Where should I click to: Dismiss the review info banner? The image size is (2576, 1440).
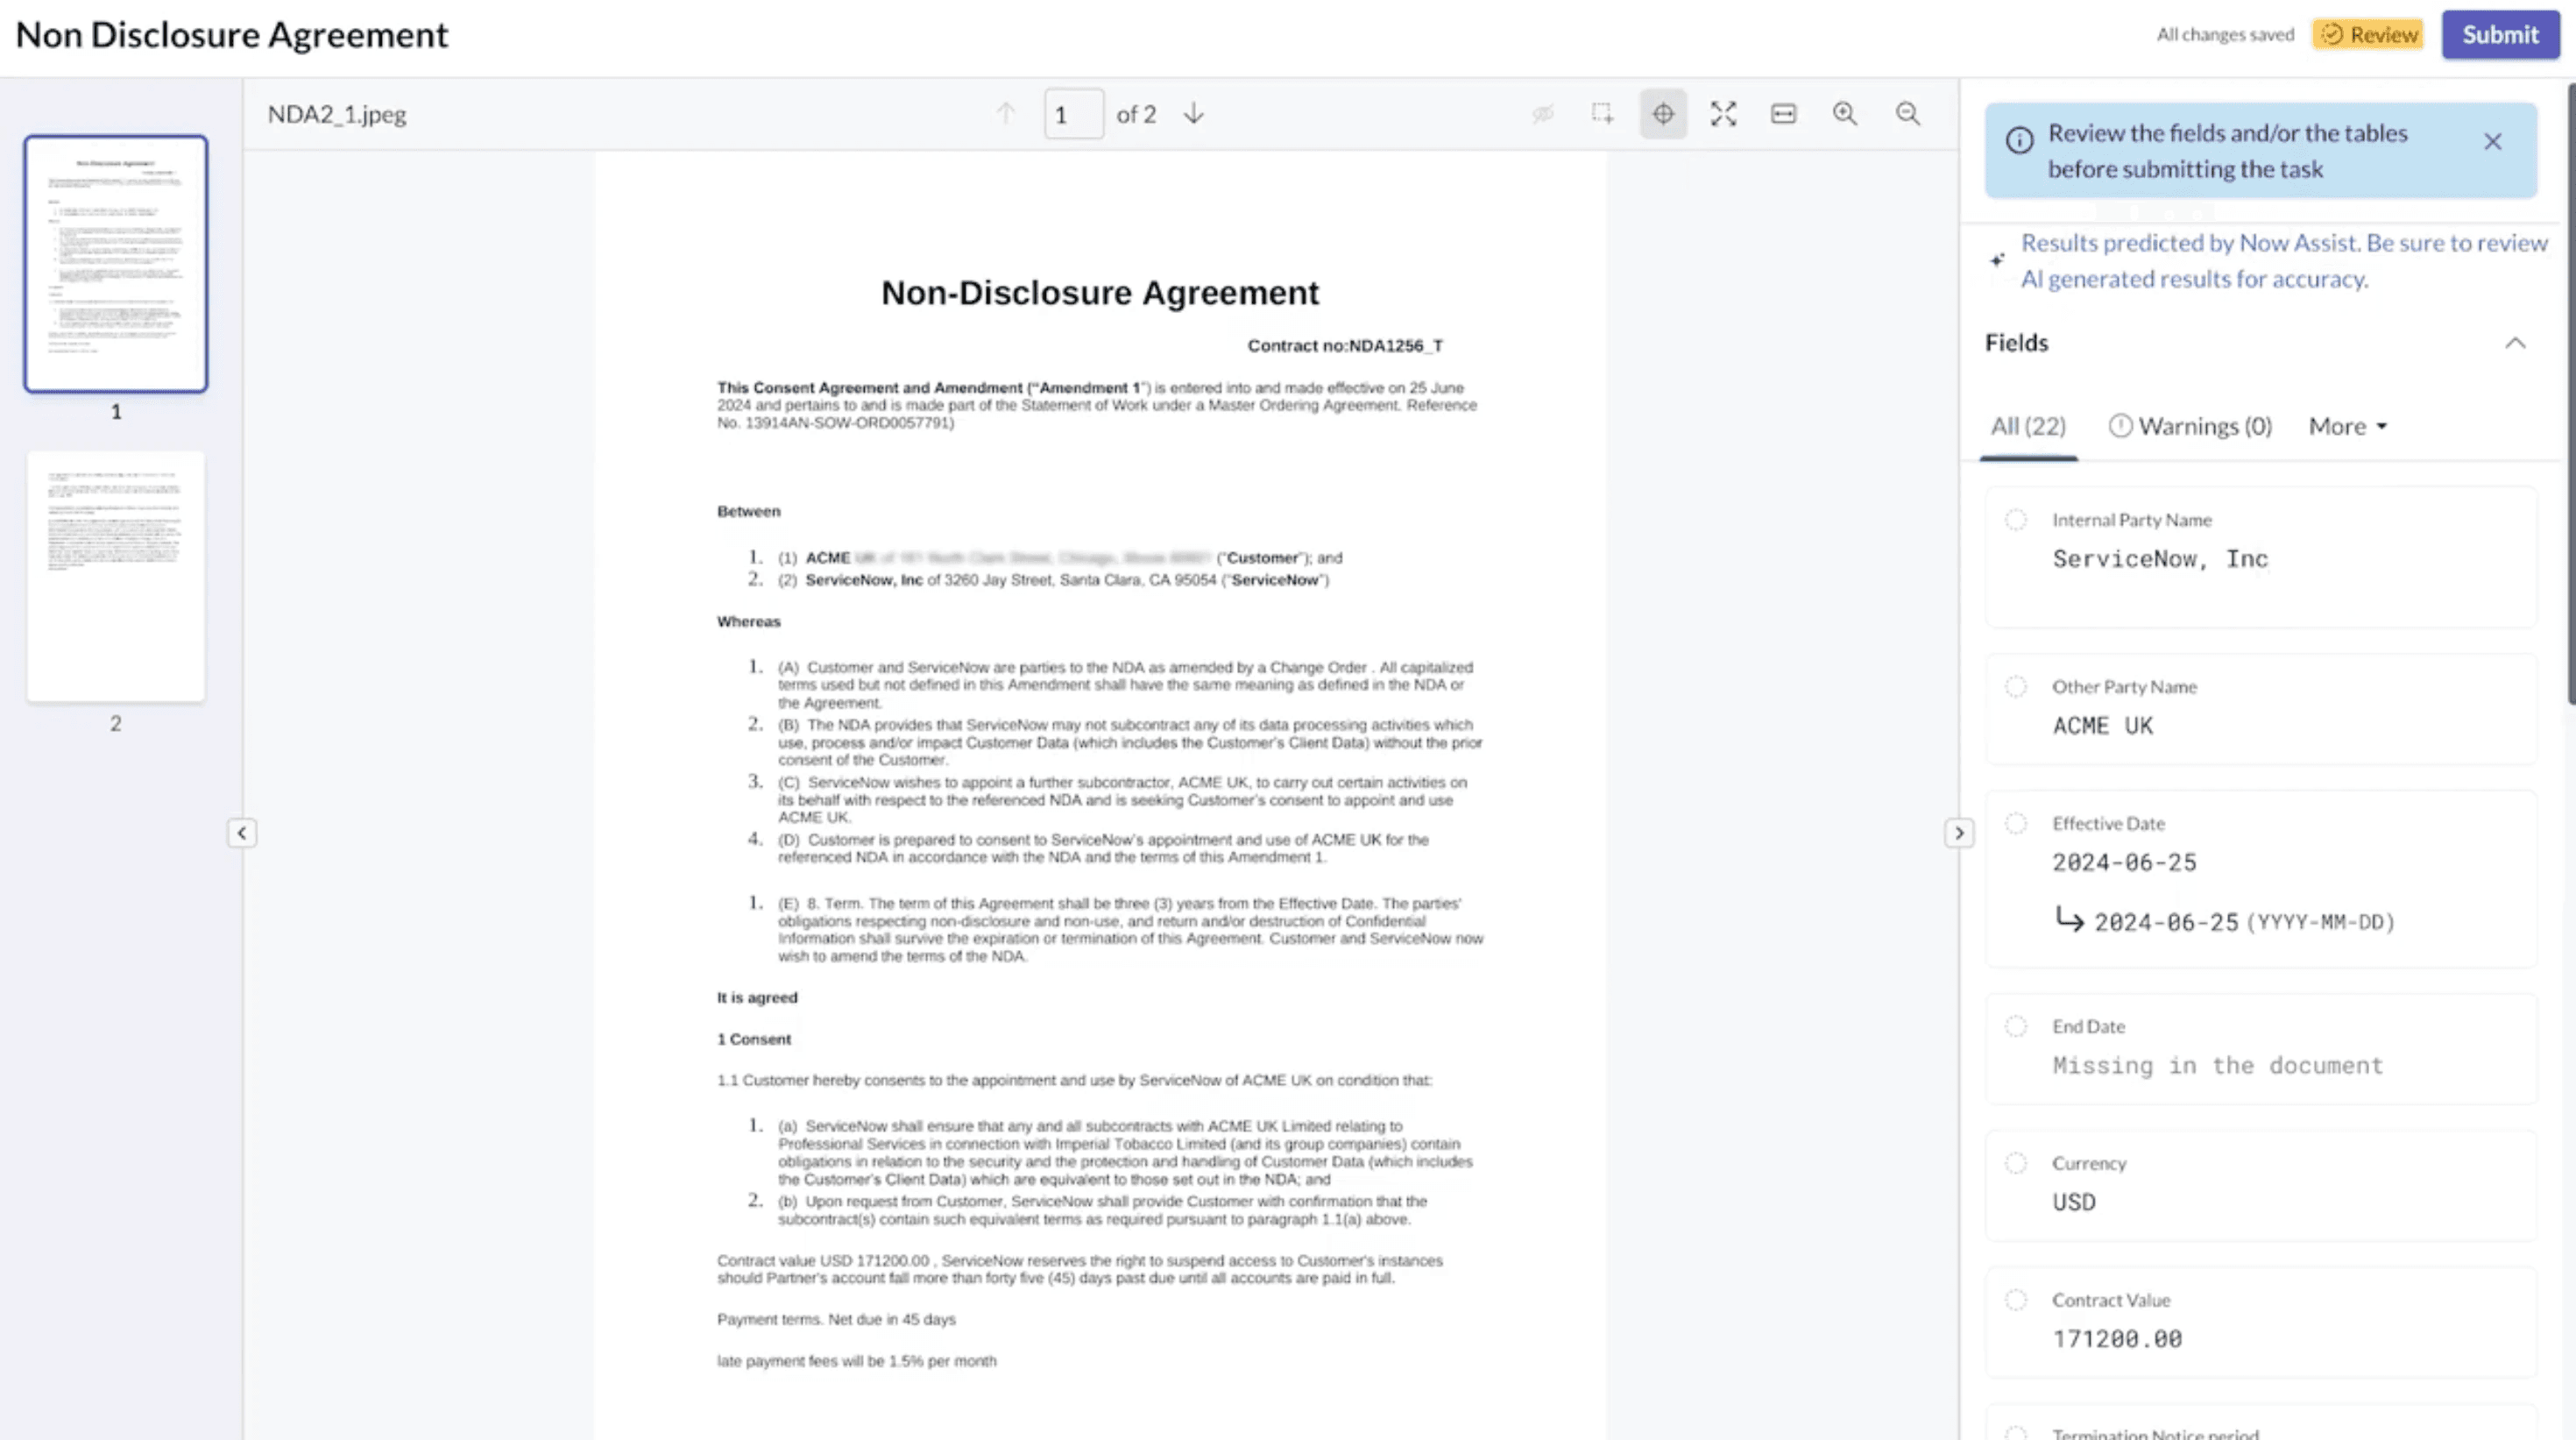click(2492, 142)
